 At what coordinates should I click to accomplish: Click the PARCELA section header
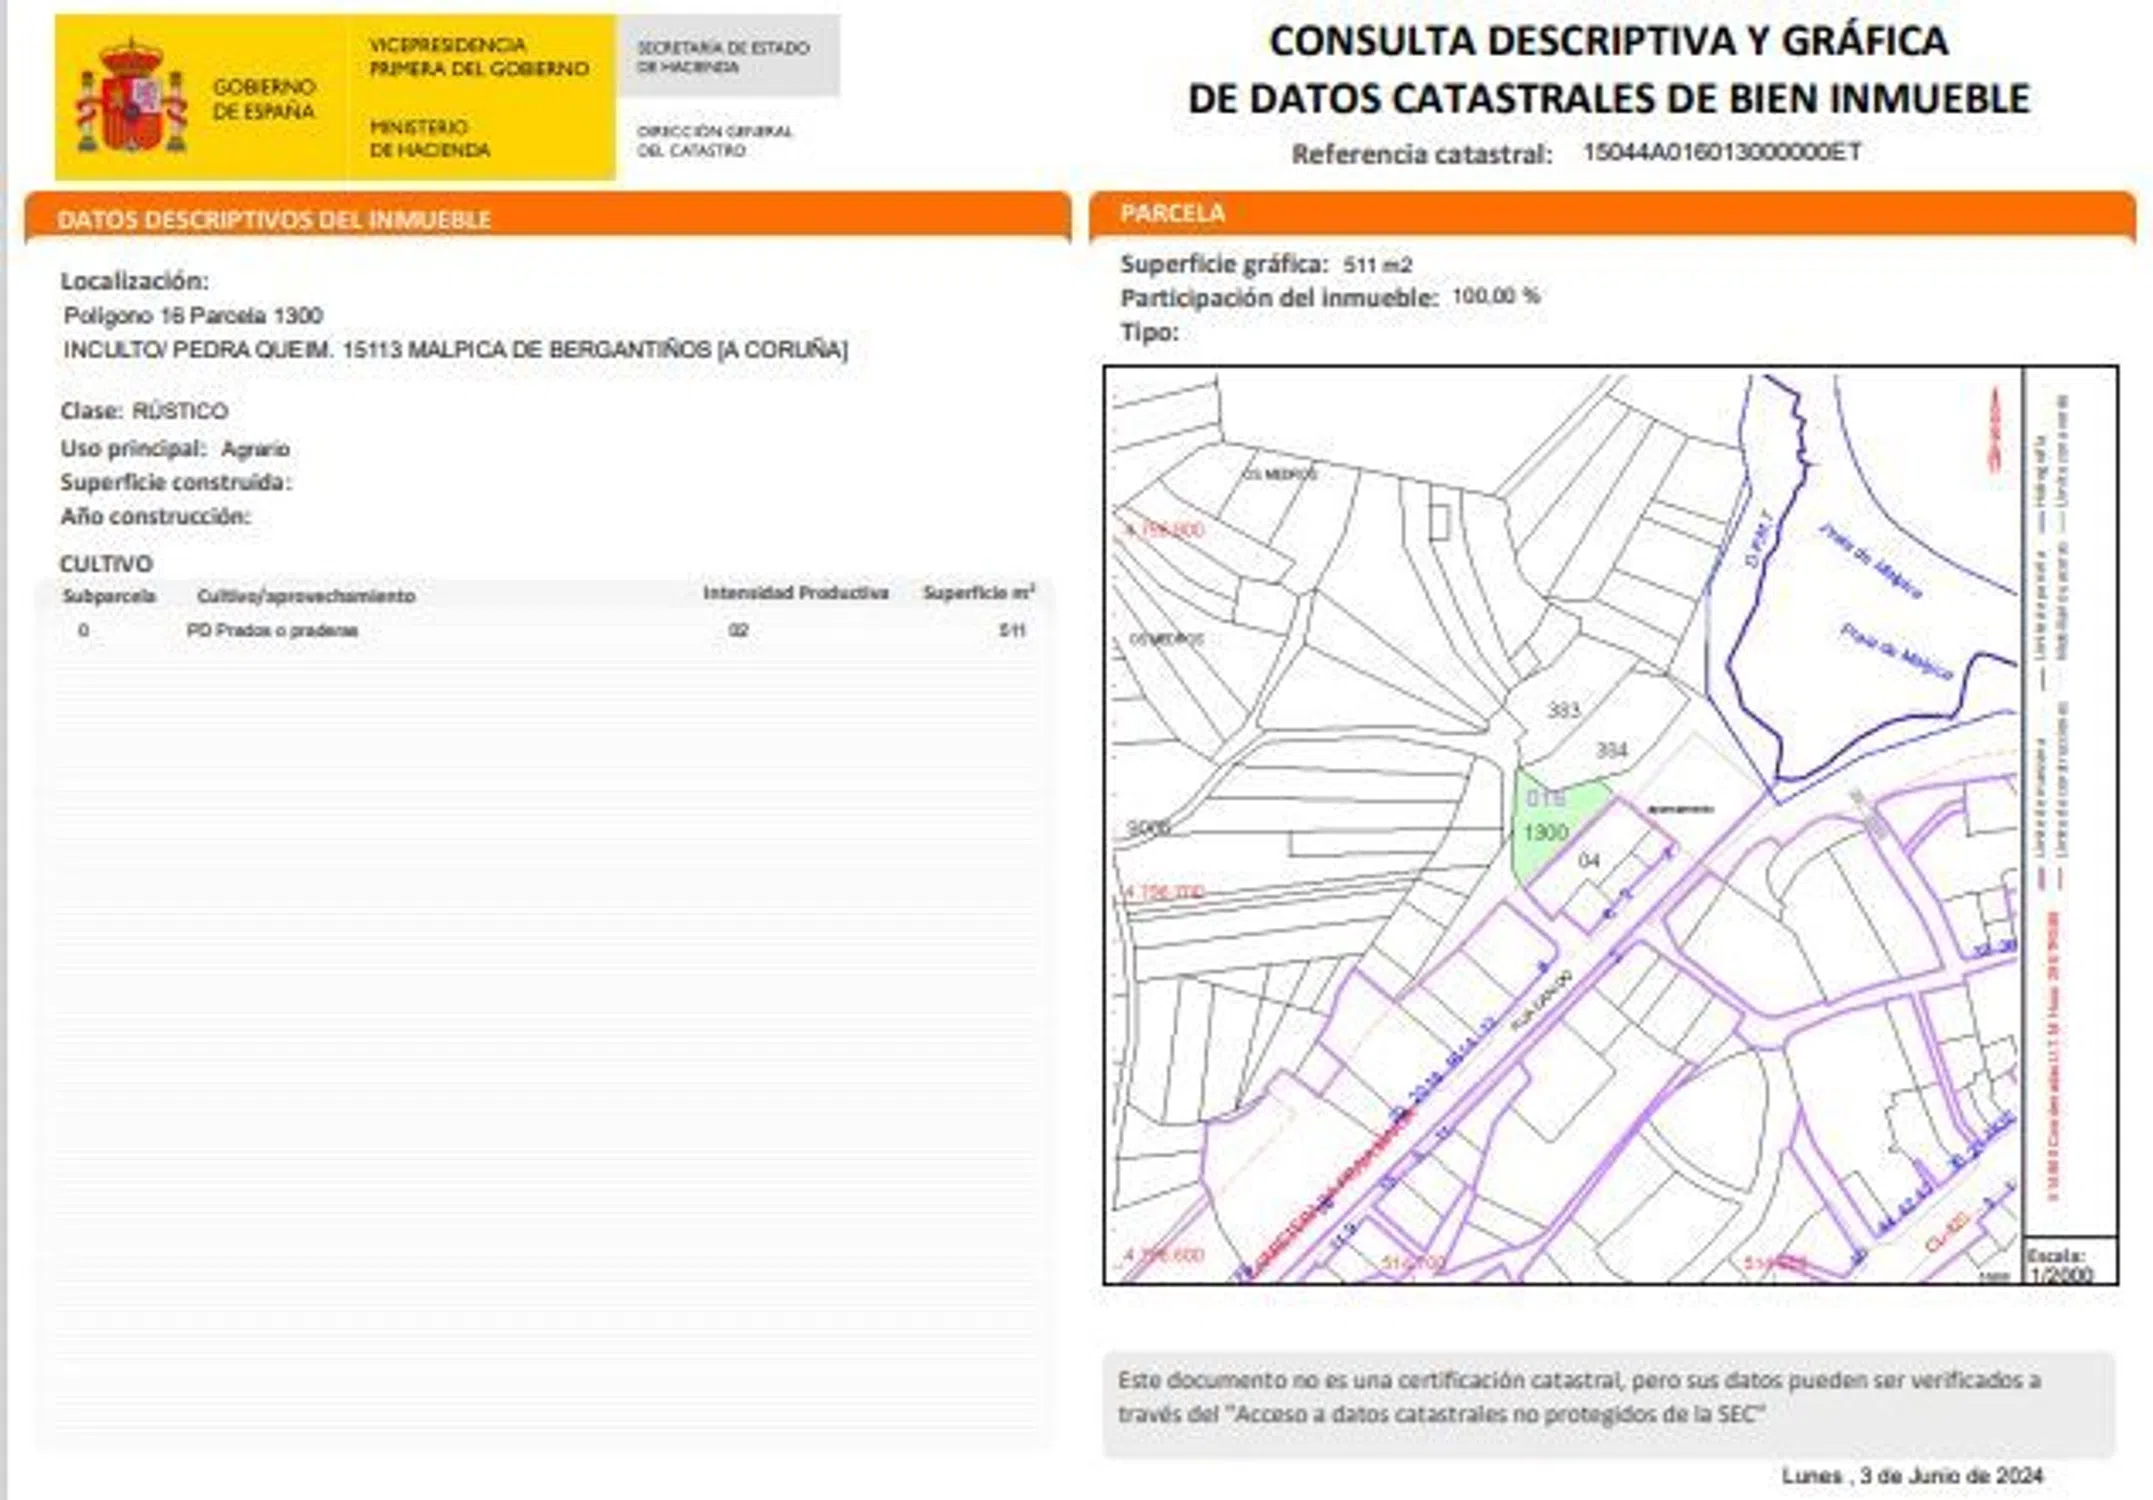coord(1172,213)
